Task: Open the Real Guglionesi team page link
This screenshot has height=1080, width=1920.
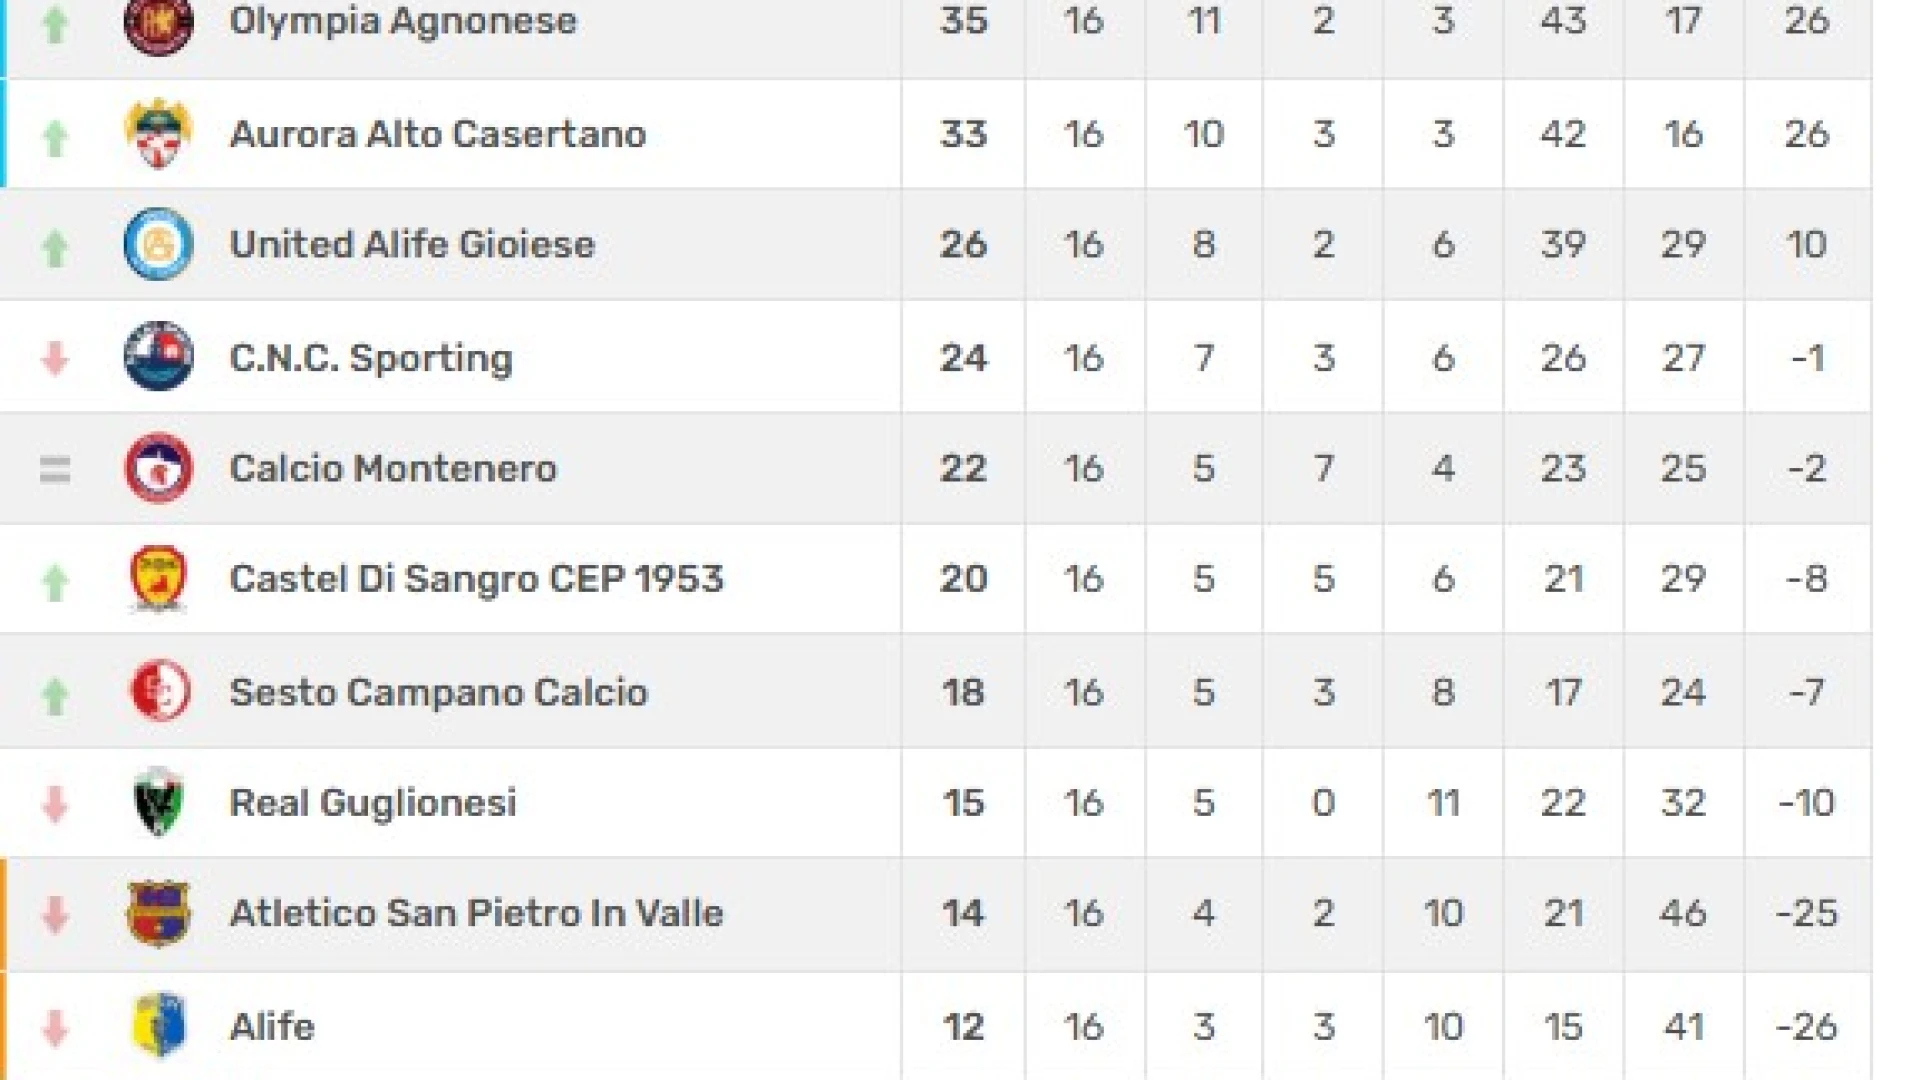Action: pyautogui.click(x=373, y=802)
